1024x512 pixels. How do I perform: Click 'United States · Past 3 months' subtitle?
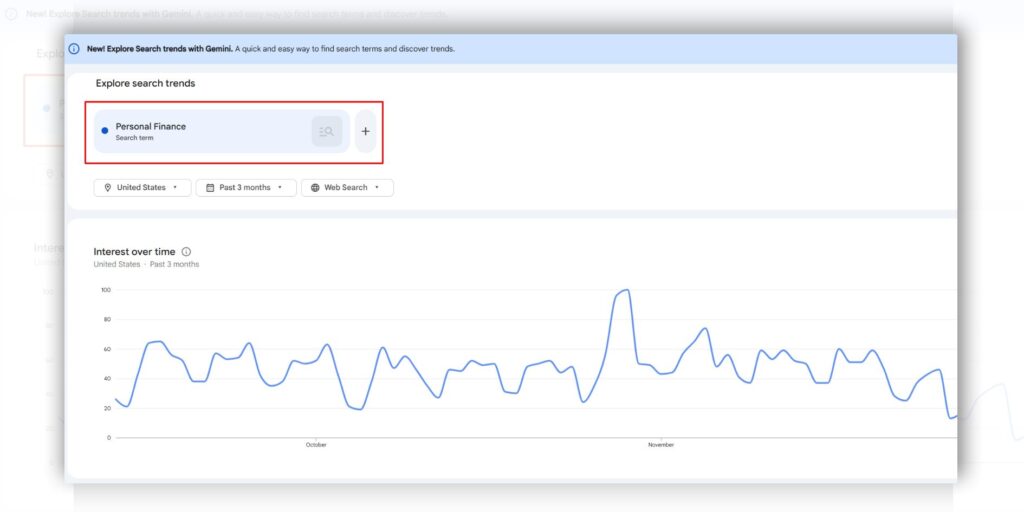click(x=146, y=264)
